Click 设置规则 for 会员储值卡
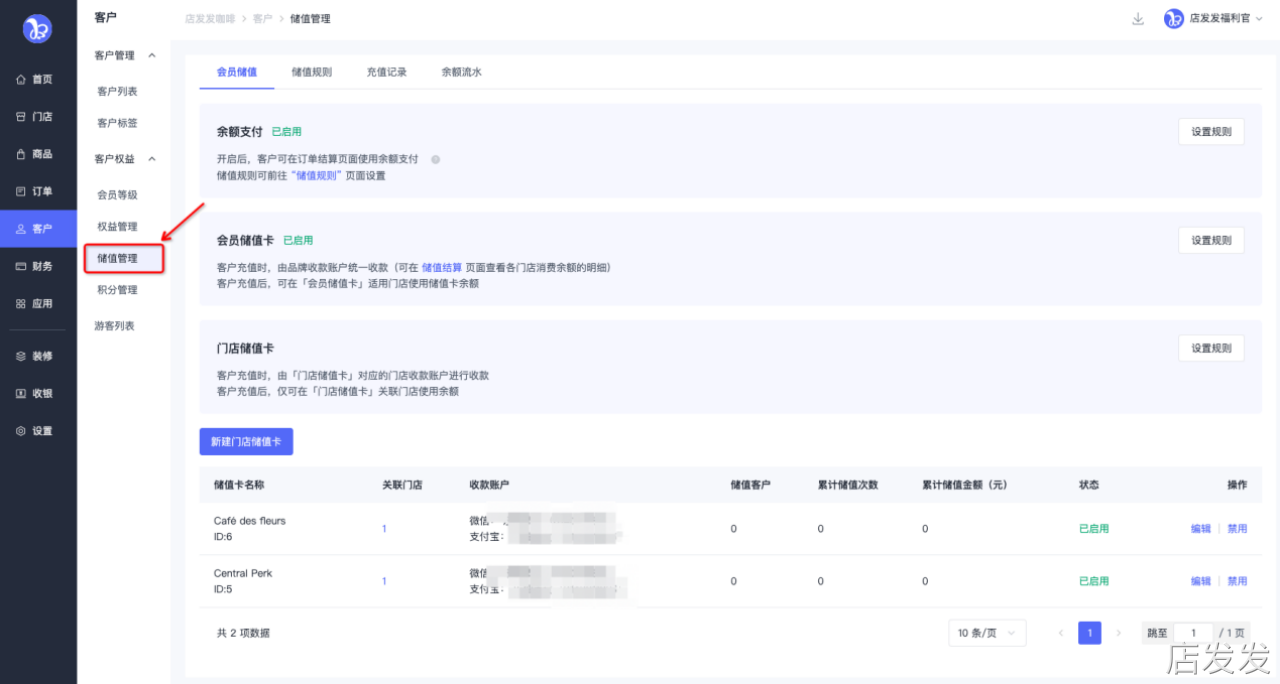This screenshot has height=684, width=1280. (x=1211, y=240)
